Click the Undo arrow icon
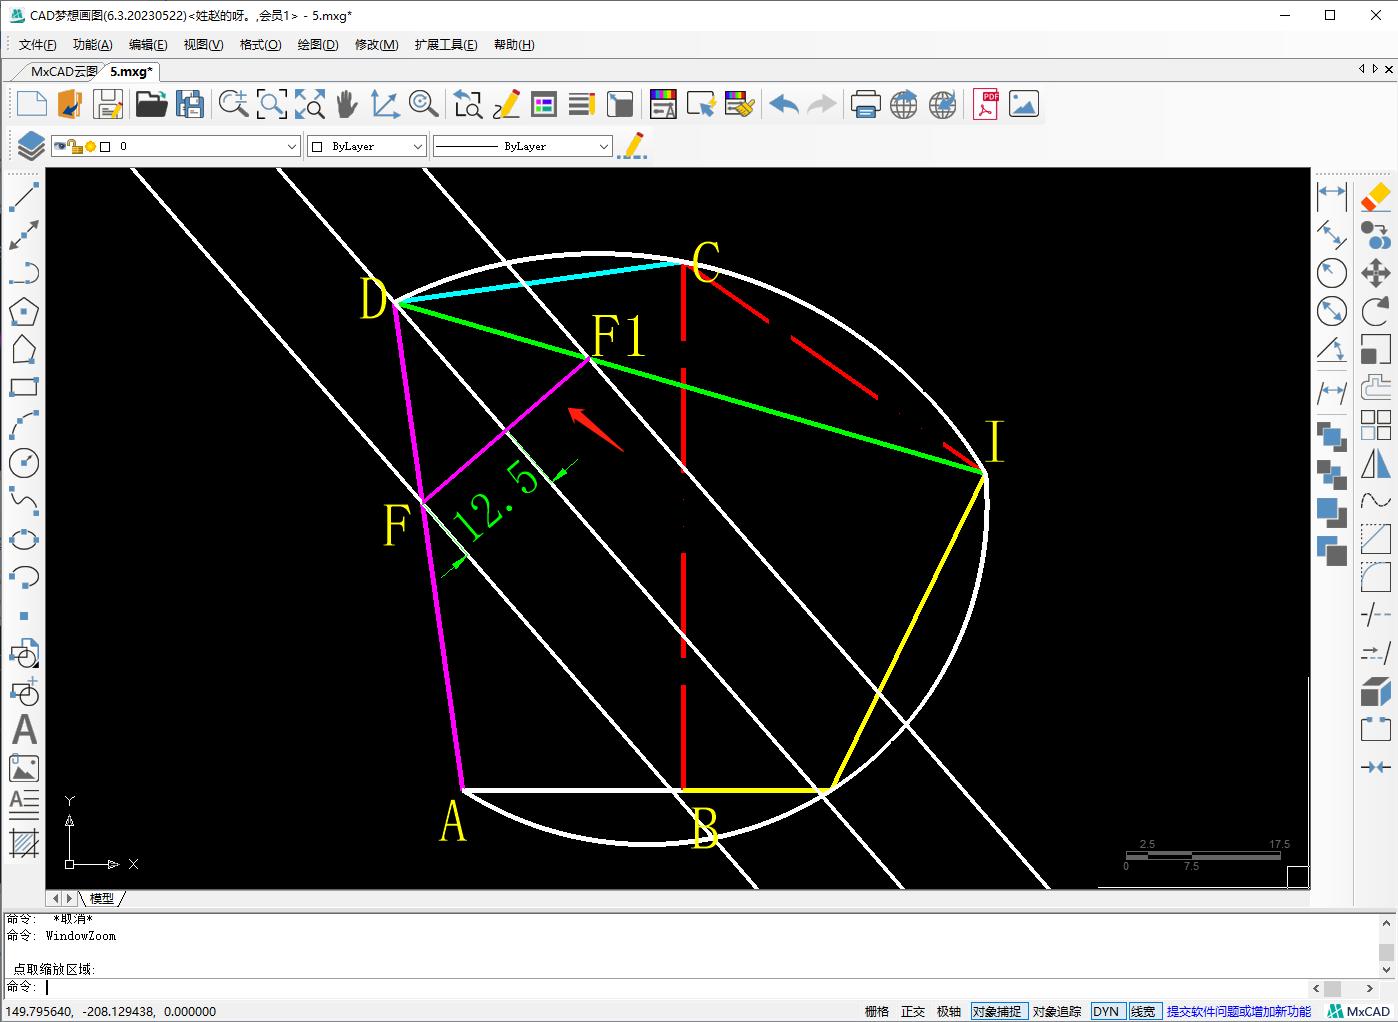1398x1022 pixels. point(784,104)
